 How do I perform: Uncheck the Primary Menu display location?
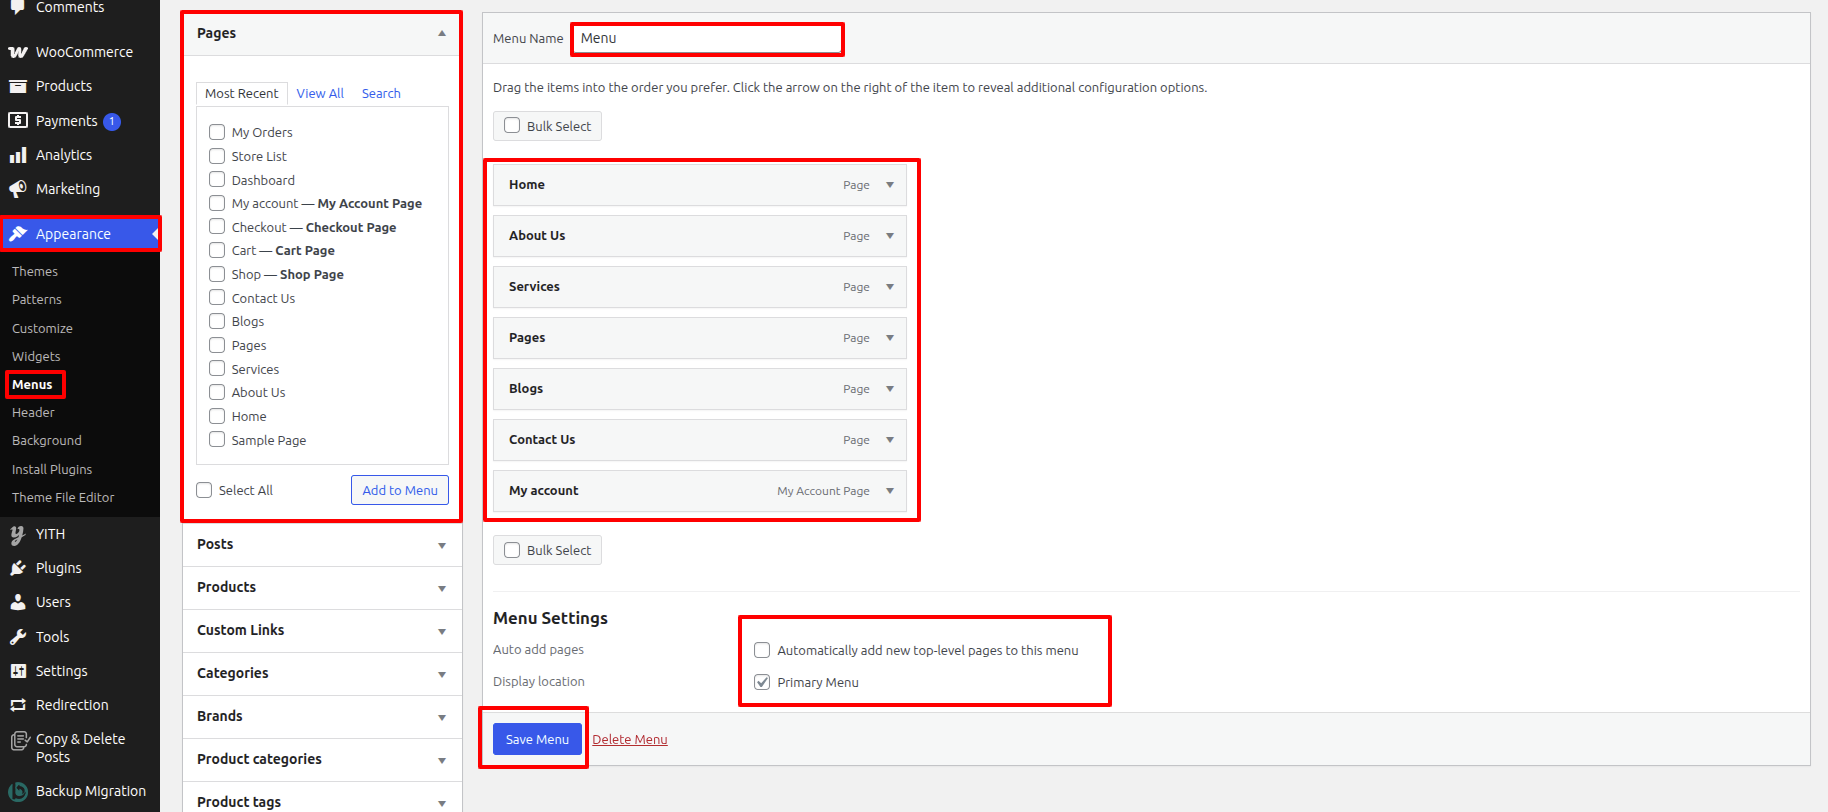click(762, 682)
